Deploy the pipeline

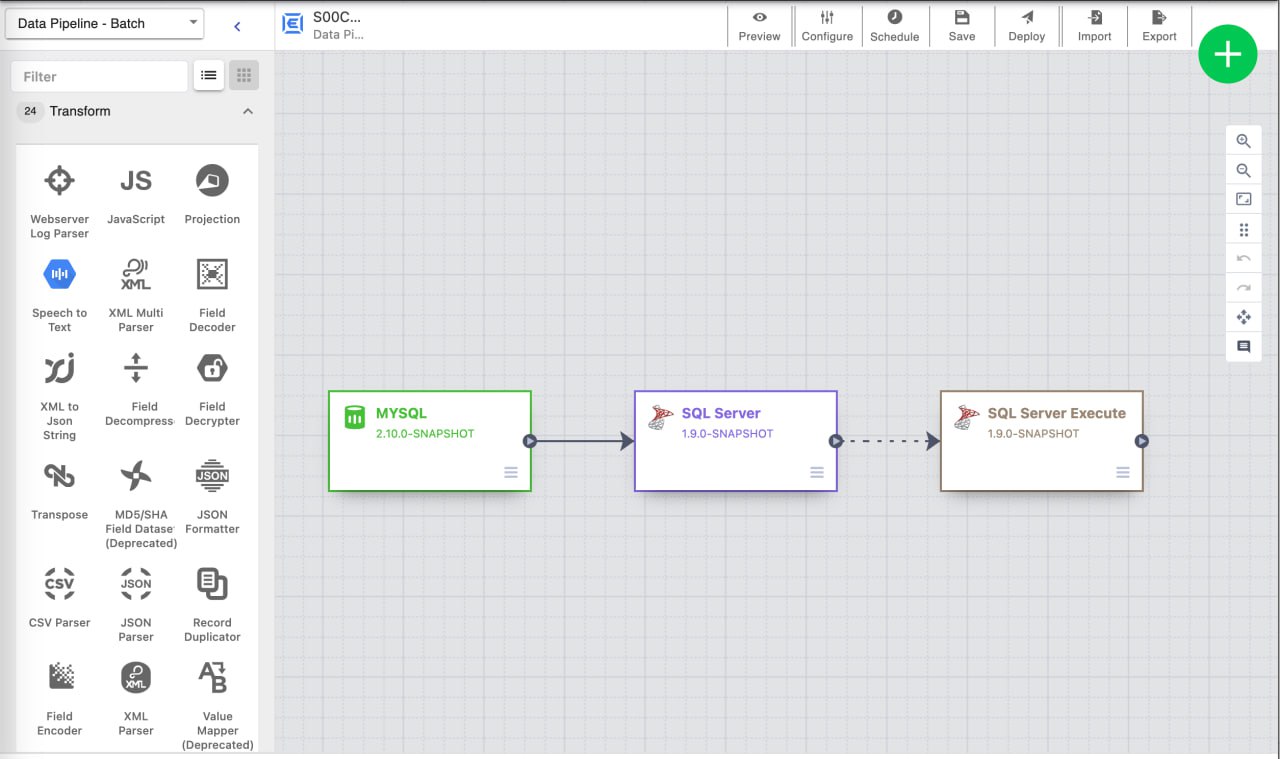[x=1027, y=26]
